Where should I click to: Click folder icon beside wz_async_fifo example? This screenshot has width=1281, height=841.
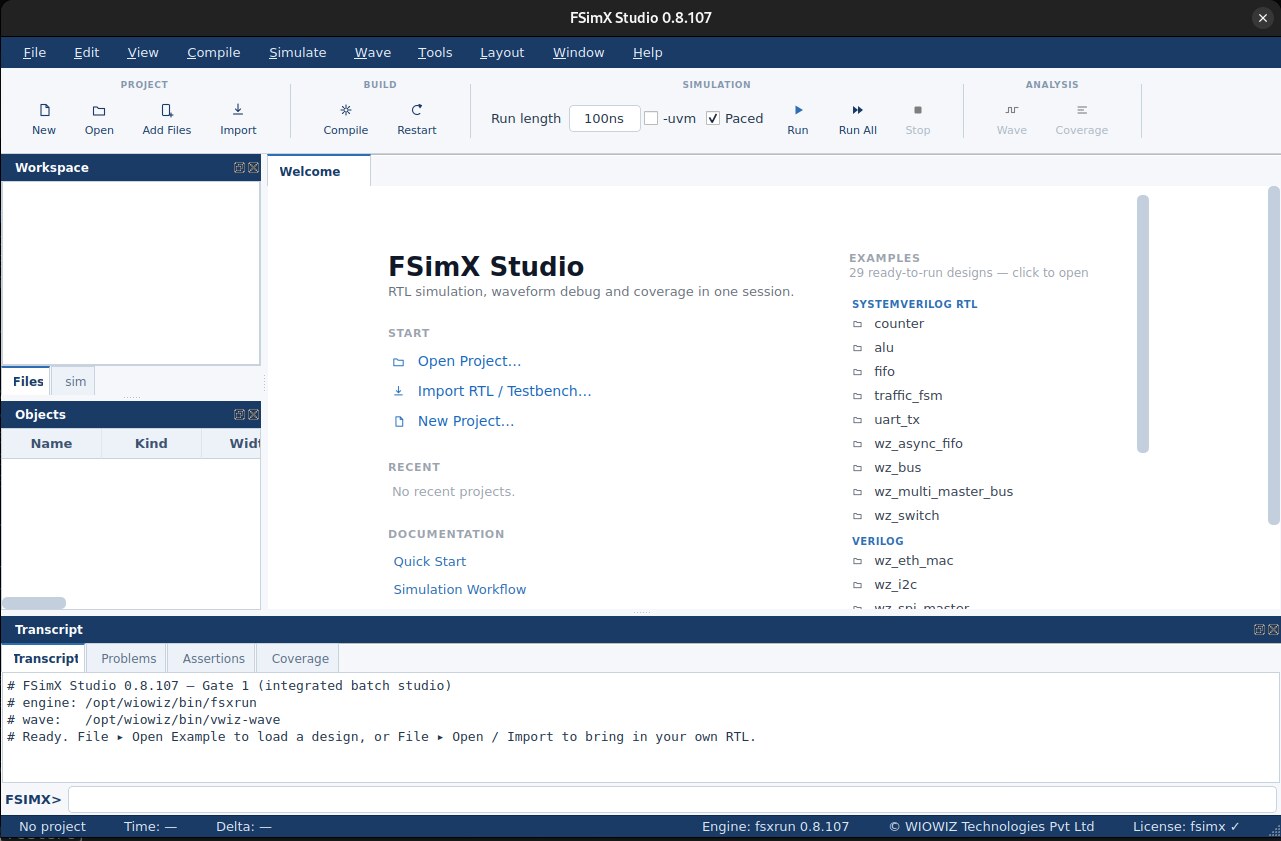[857, 444]
